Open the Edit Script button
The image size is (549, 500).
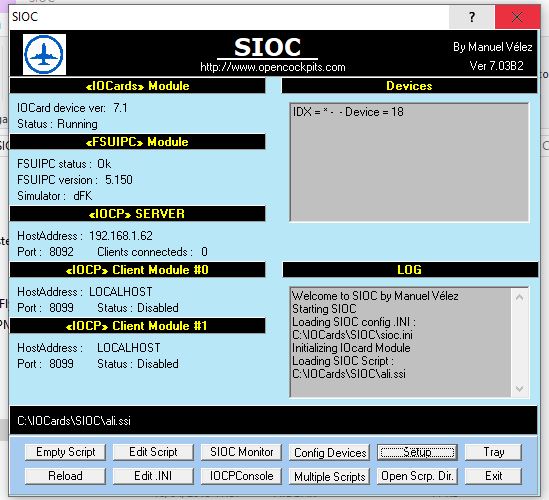click(153, 452)
